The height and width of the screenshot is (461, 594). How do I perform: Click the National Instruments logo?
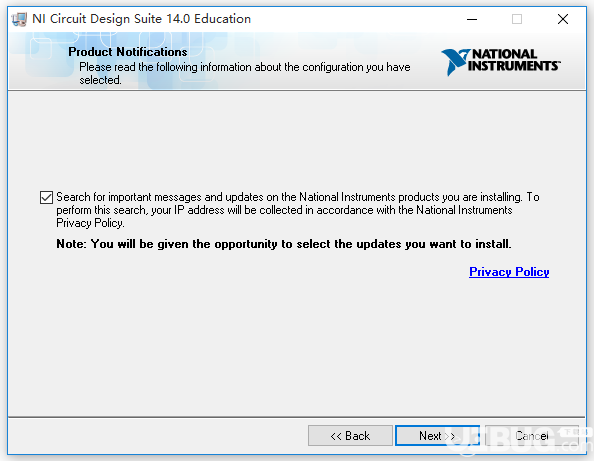(501, 62)
